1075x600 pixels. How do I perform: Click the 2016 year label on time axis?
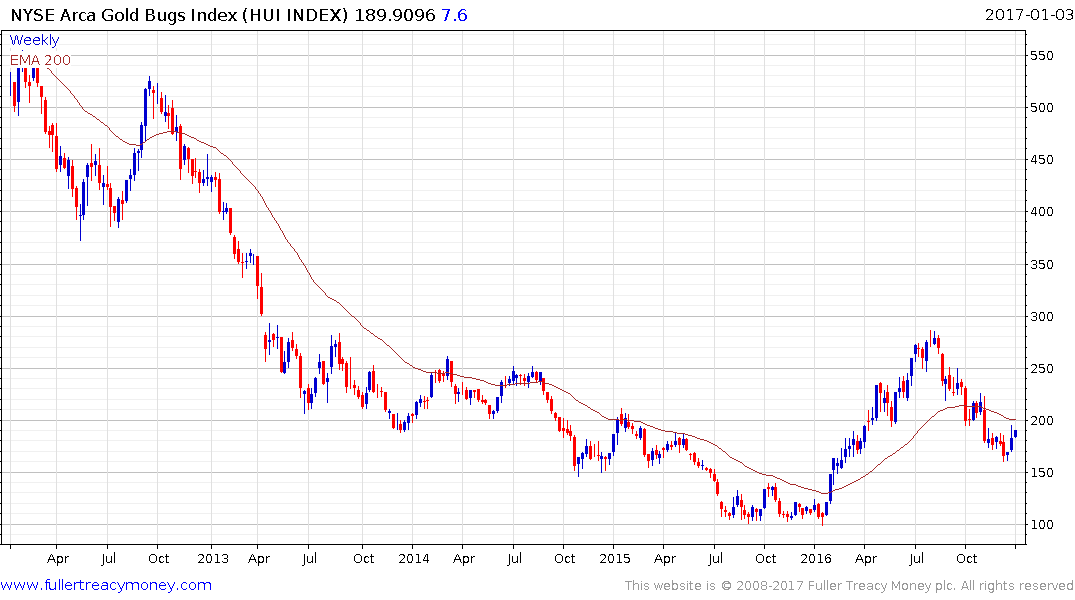point(815,559)
